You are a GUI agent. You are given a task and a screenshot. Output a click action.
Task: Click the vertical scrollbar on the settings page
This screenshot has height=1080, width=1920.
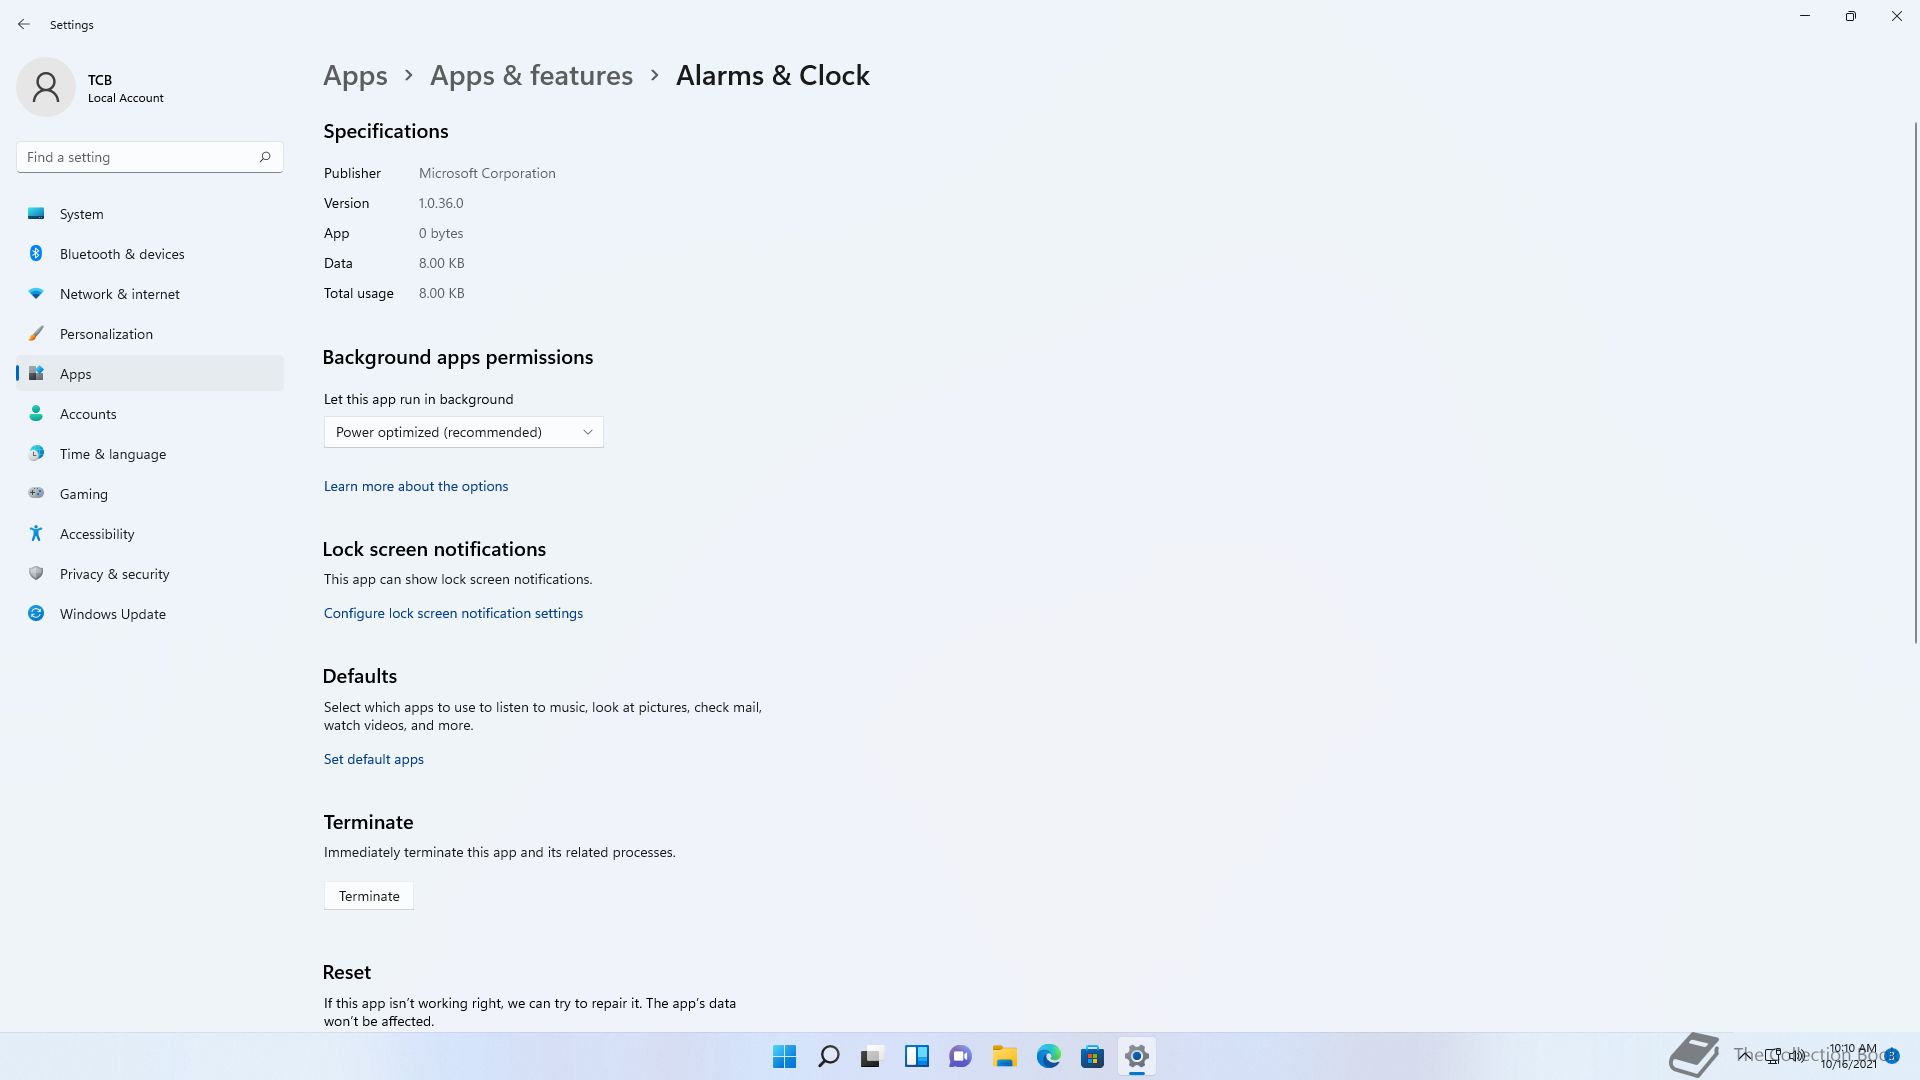point(1915,383)
